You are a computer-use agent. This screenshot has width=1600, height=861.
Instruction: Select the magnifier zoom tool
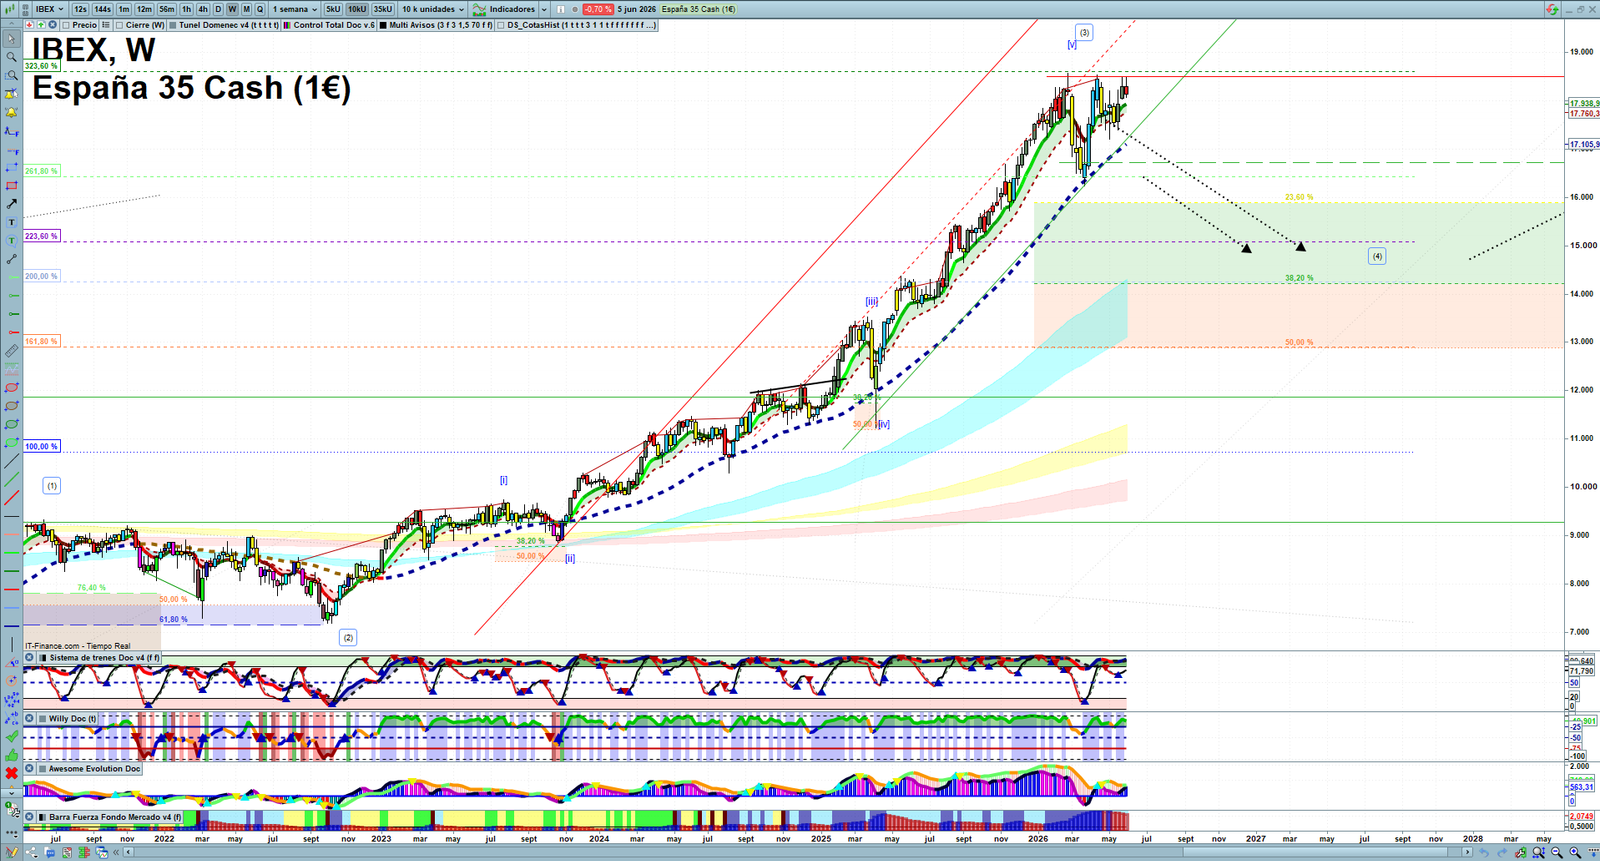click(11, 57)
